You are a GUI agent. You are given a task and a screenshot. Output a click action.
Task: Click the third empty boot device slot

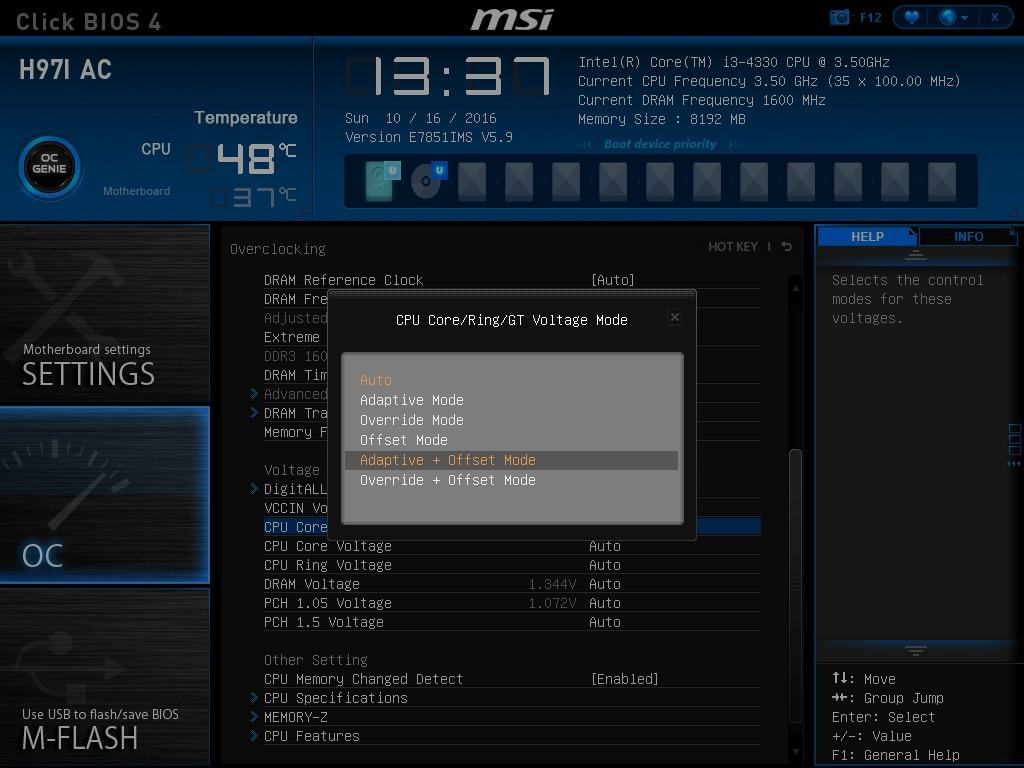pos(566,181)
